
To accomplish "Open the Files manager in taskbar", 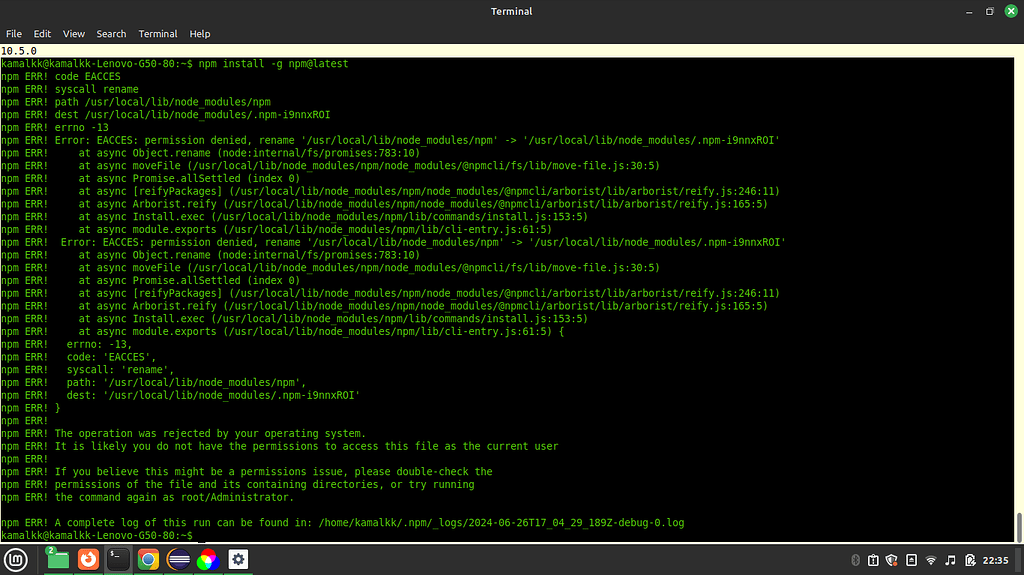I will pyautogui.click(x=58, y=559).
